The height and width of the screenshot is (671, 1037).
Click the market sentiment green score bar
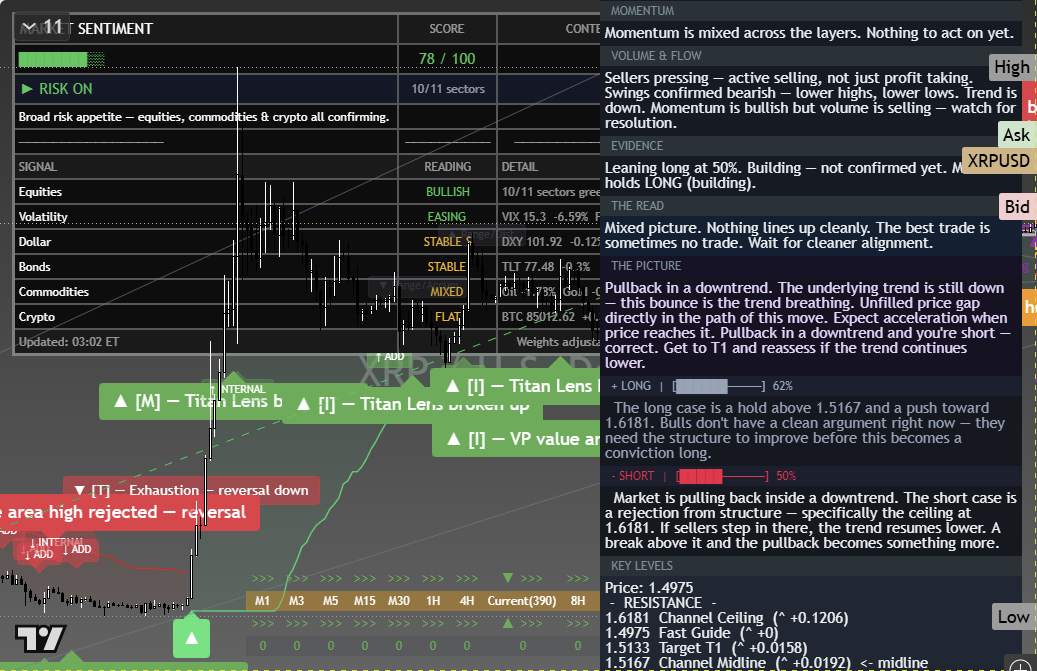pyautogui.click(x=62, y=59)
